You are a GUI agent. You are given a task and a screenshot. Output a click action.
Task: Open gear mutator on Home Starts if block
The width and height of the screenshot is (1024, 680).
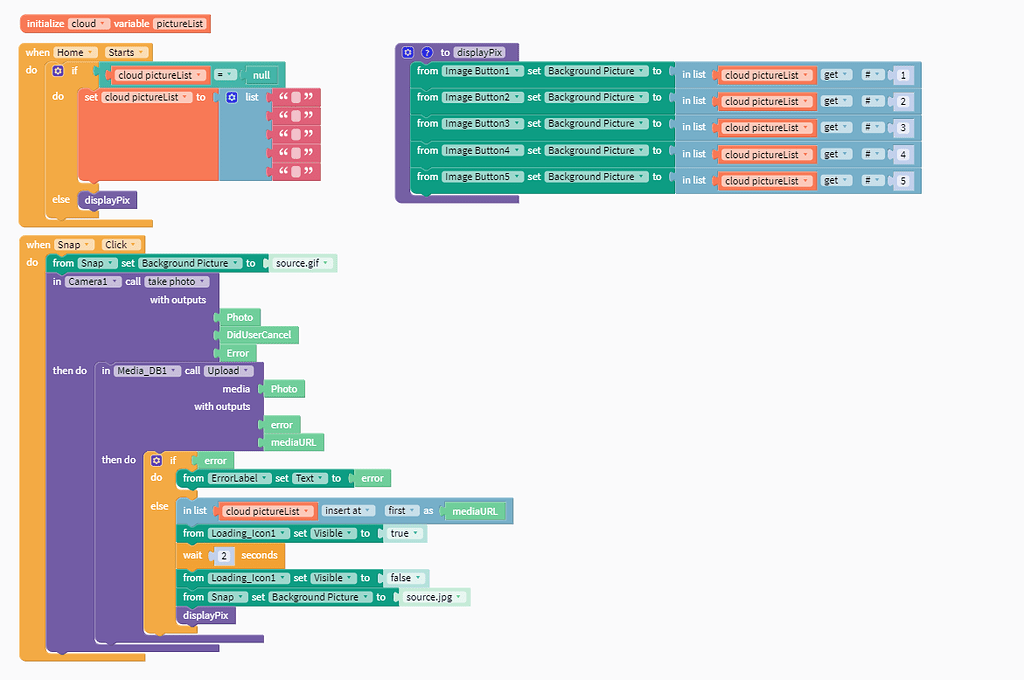point(58,71)
